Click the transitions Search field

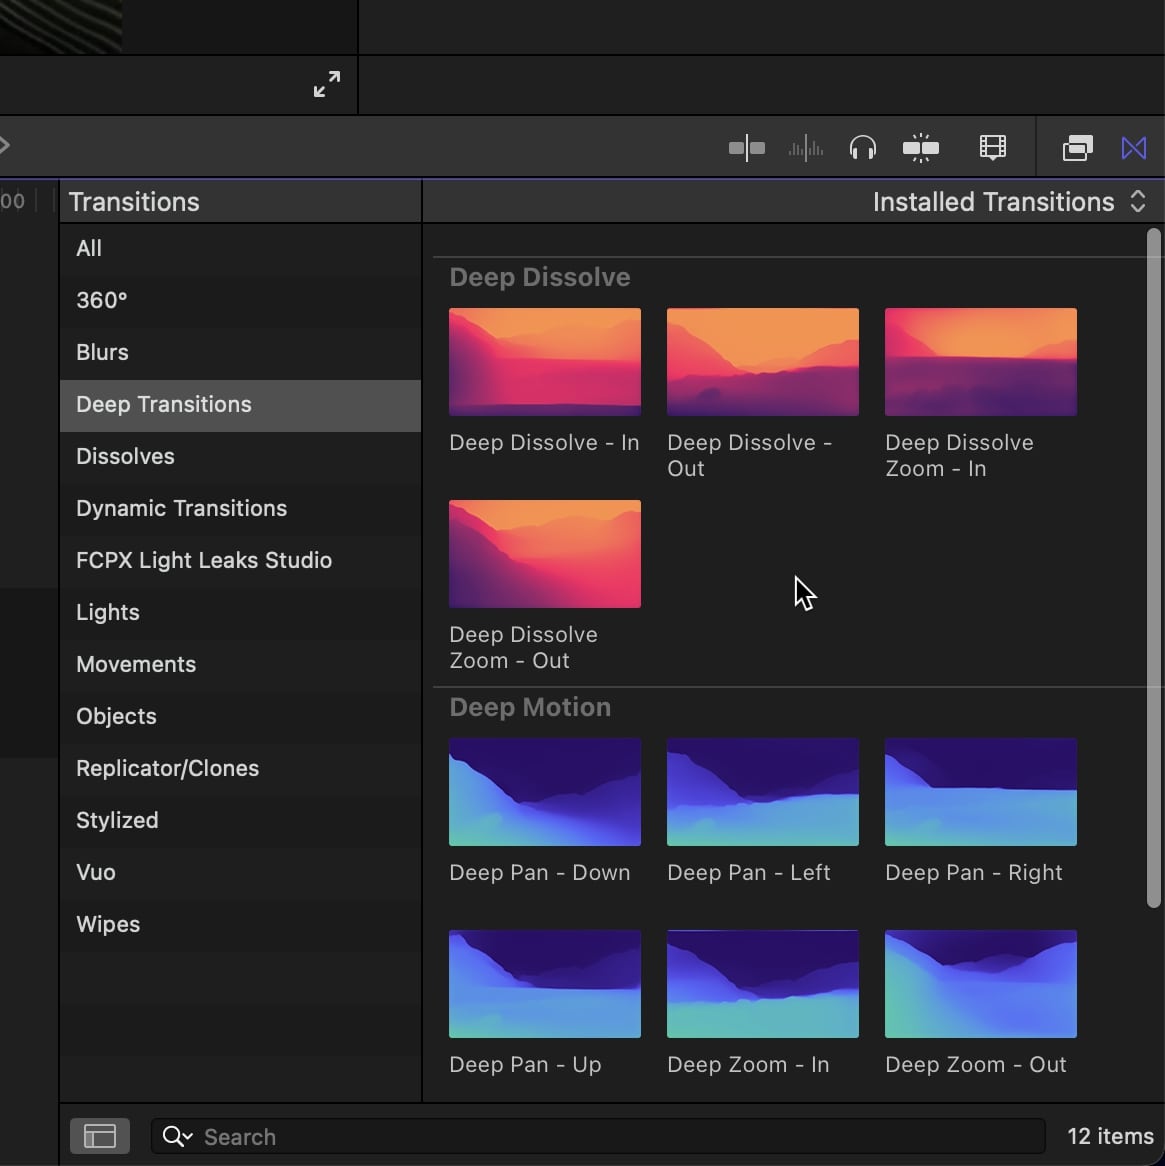[x=620, y=1136]
